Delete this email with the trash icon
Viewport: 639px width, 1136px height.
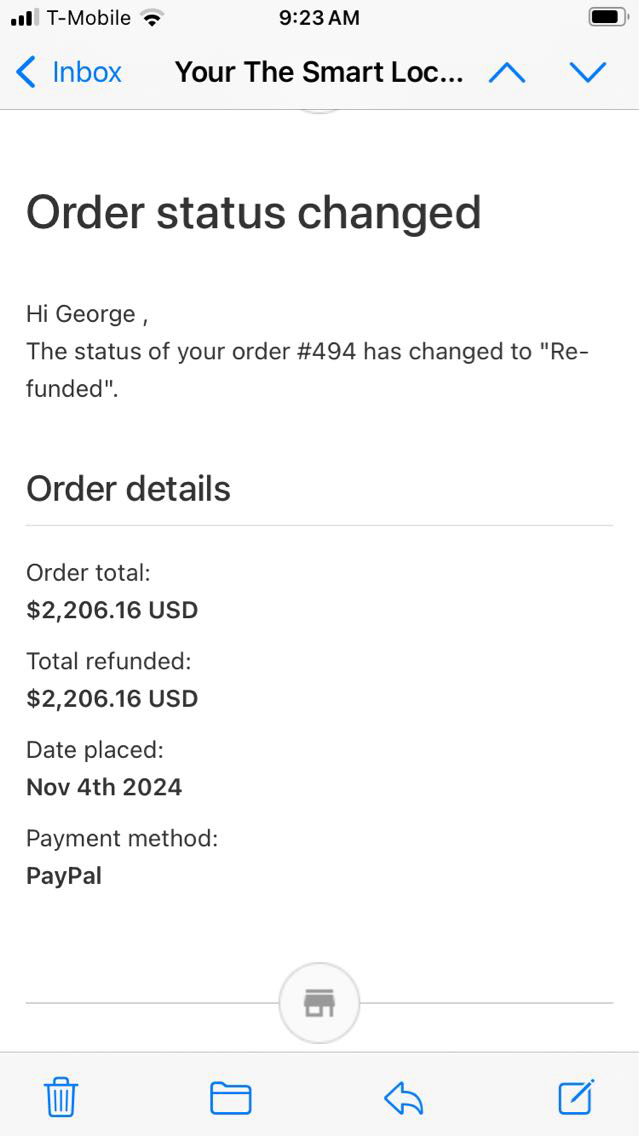61,1098
